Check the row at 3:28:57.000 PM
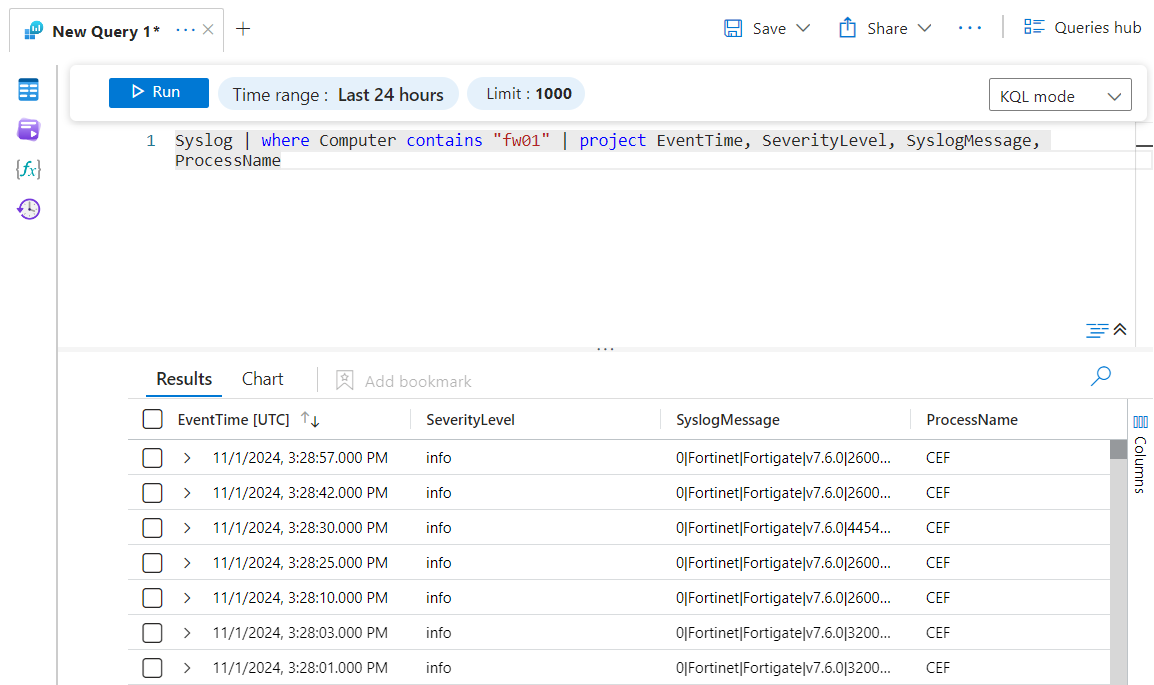This screenshot has height=685, width=1154. click(x=152, y=458)
